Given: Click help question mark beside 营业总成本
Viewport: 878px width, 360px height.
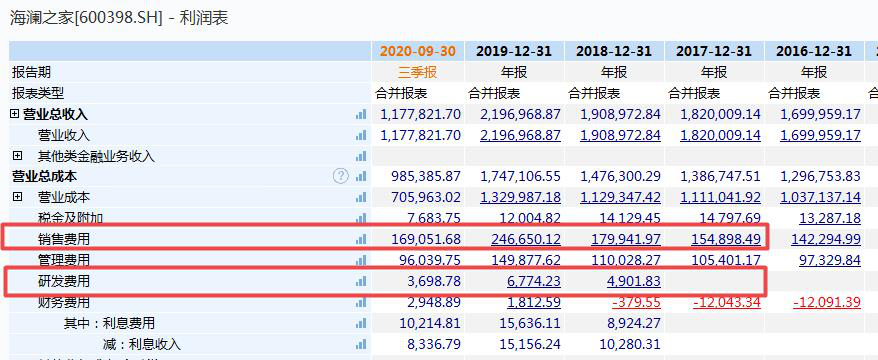Looking at the screenshot, I should (340, 176).
